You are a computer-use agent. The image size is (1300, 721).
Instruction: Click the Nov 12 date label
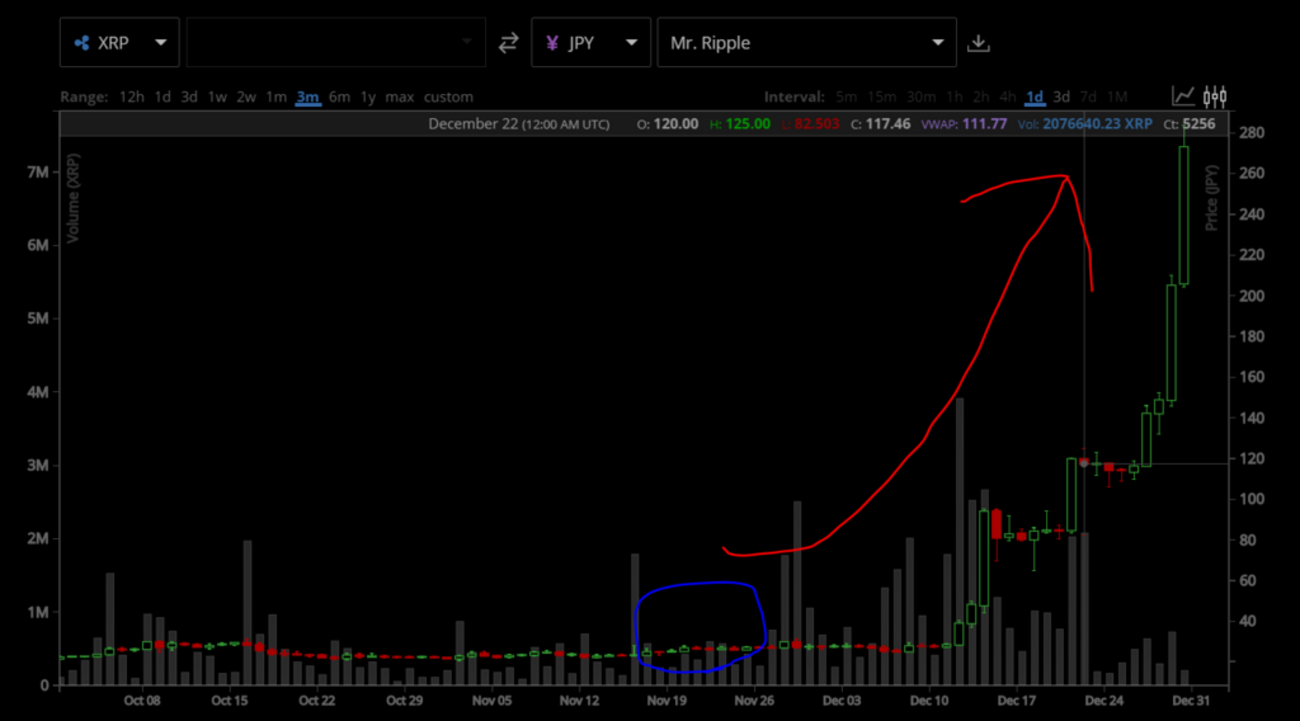[x=579, y=700]
